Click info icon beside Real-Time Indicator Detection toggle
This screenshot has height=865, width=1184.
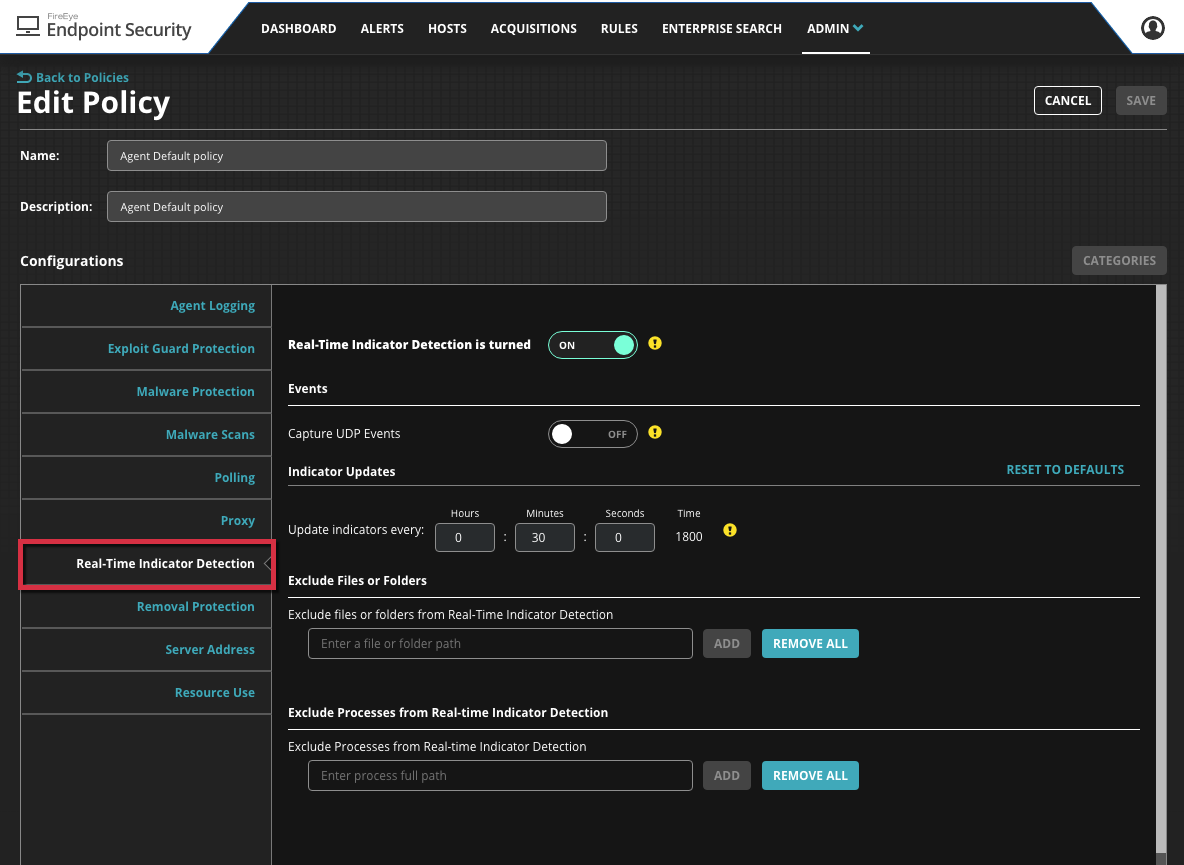[x=655, y=343]
